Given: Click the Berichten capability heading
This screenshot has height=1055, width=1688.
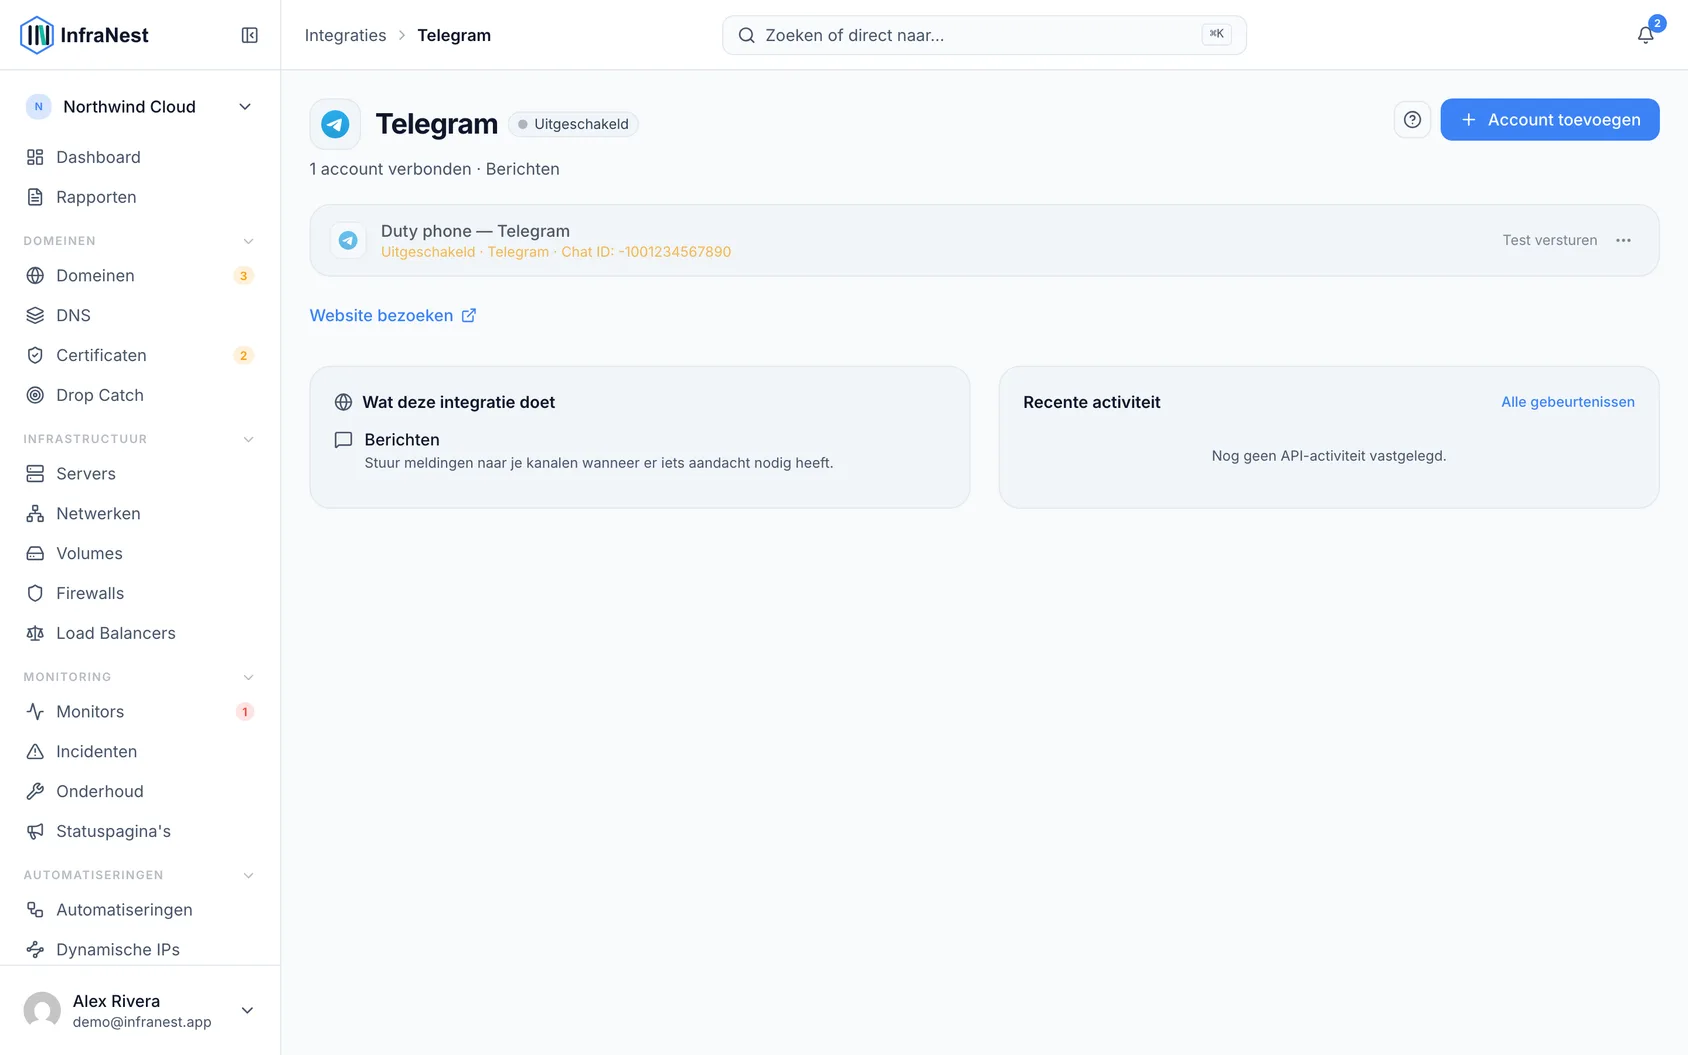Looking at the screenshot, I should pos(402,440).
